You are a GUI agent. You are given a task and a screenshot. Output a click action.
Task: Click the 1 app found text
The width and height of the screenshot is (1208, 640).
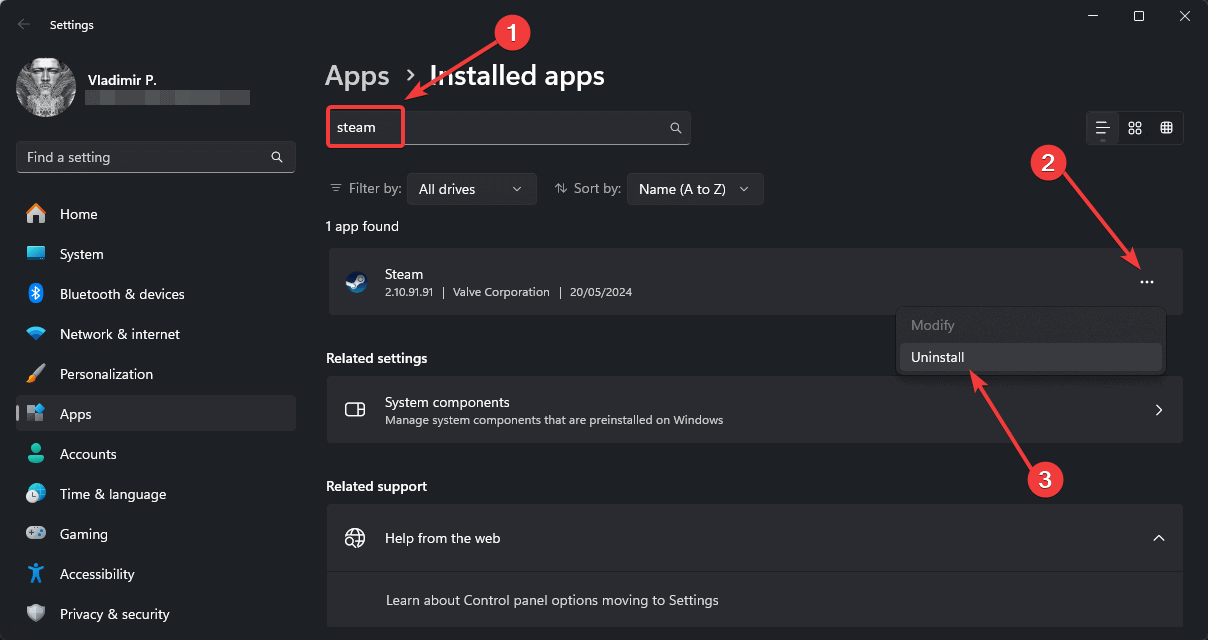(x=363, y=227)
